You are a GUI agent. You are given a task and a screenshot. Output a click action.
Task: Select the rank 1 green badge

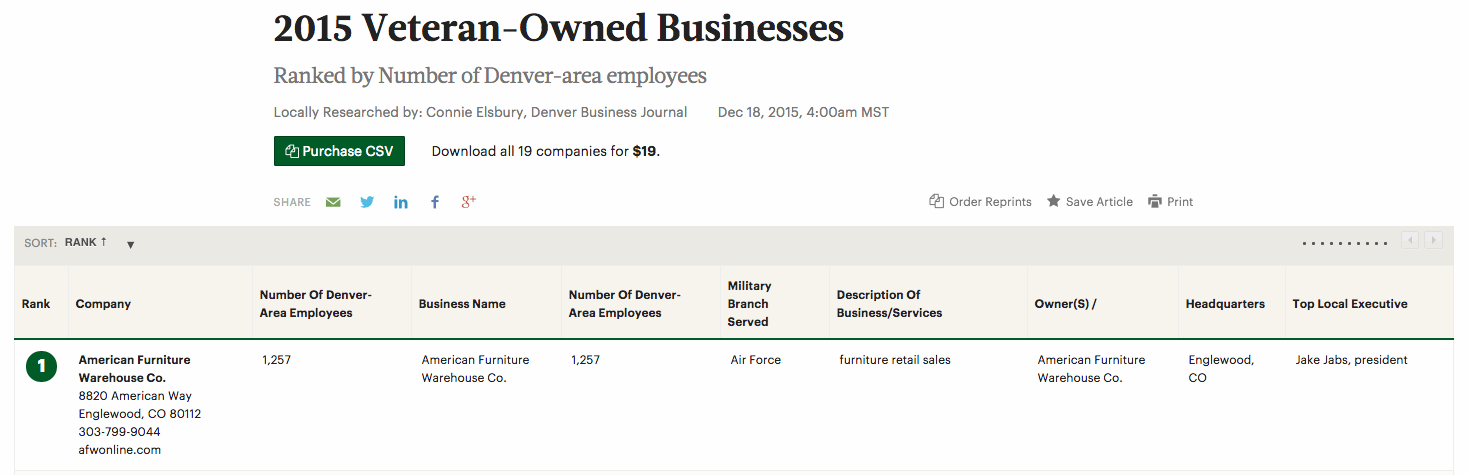[x=41, y=367]
